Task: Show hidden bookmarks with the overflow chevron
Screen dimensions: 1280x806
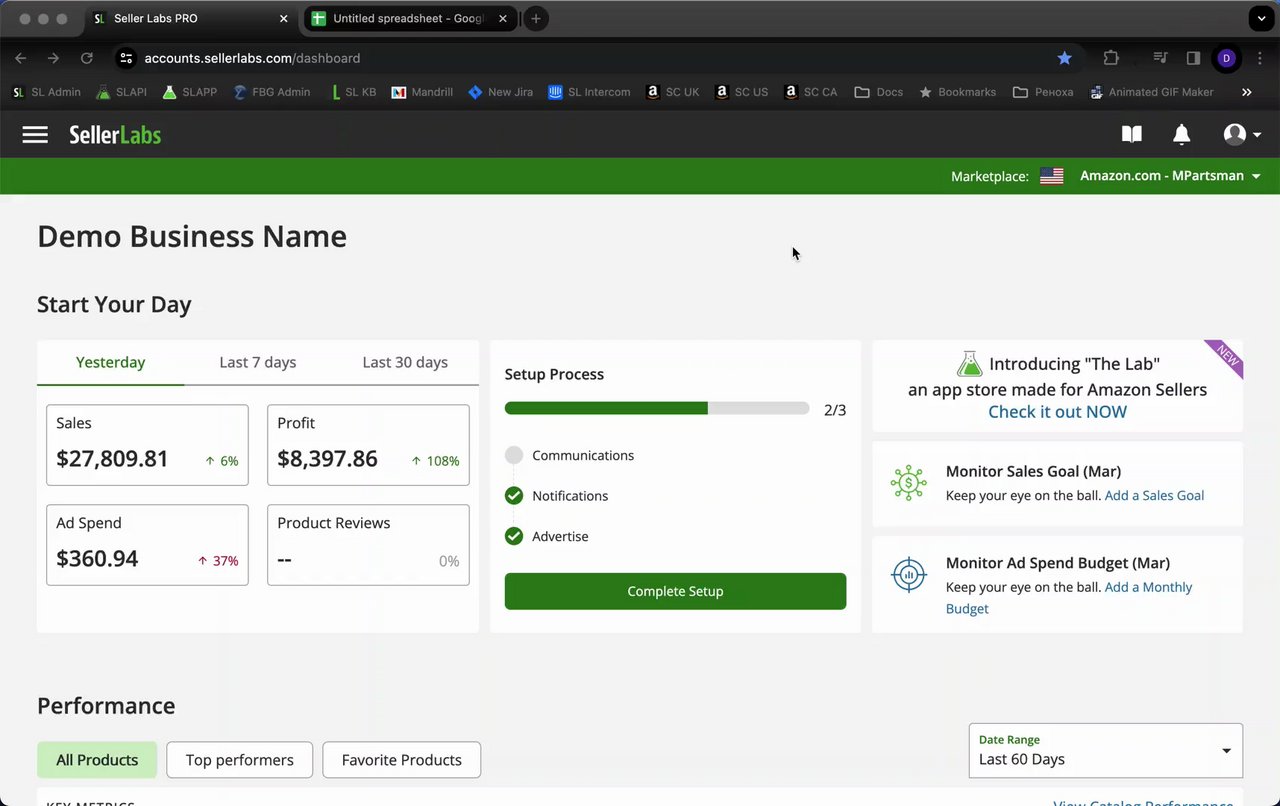Action: pos(1246,92)
